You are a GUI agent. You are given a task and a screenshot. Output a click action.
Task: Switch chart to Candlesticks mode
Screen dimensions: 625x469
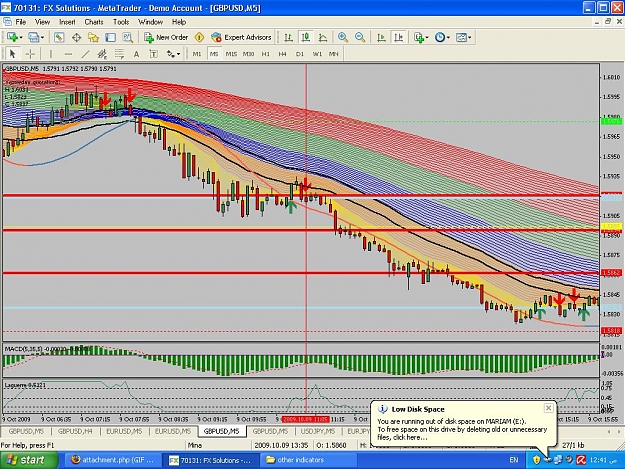(306, 37)
